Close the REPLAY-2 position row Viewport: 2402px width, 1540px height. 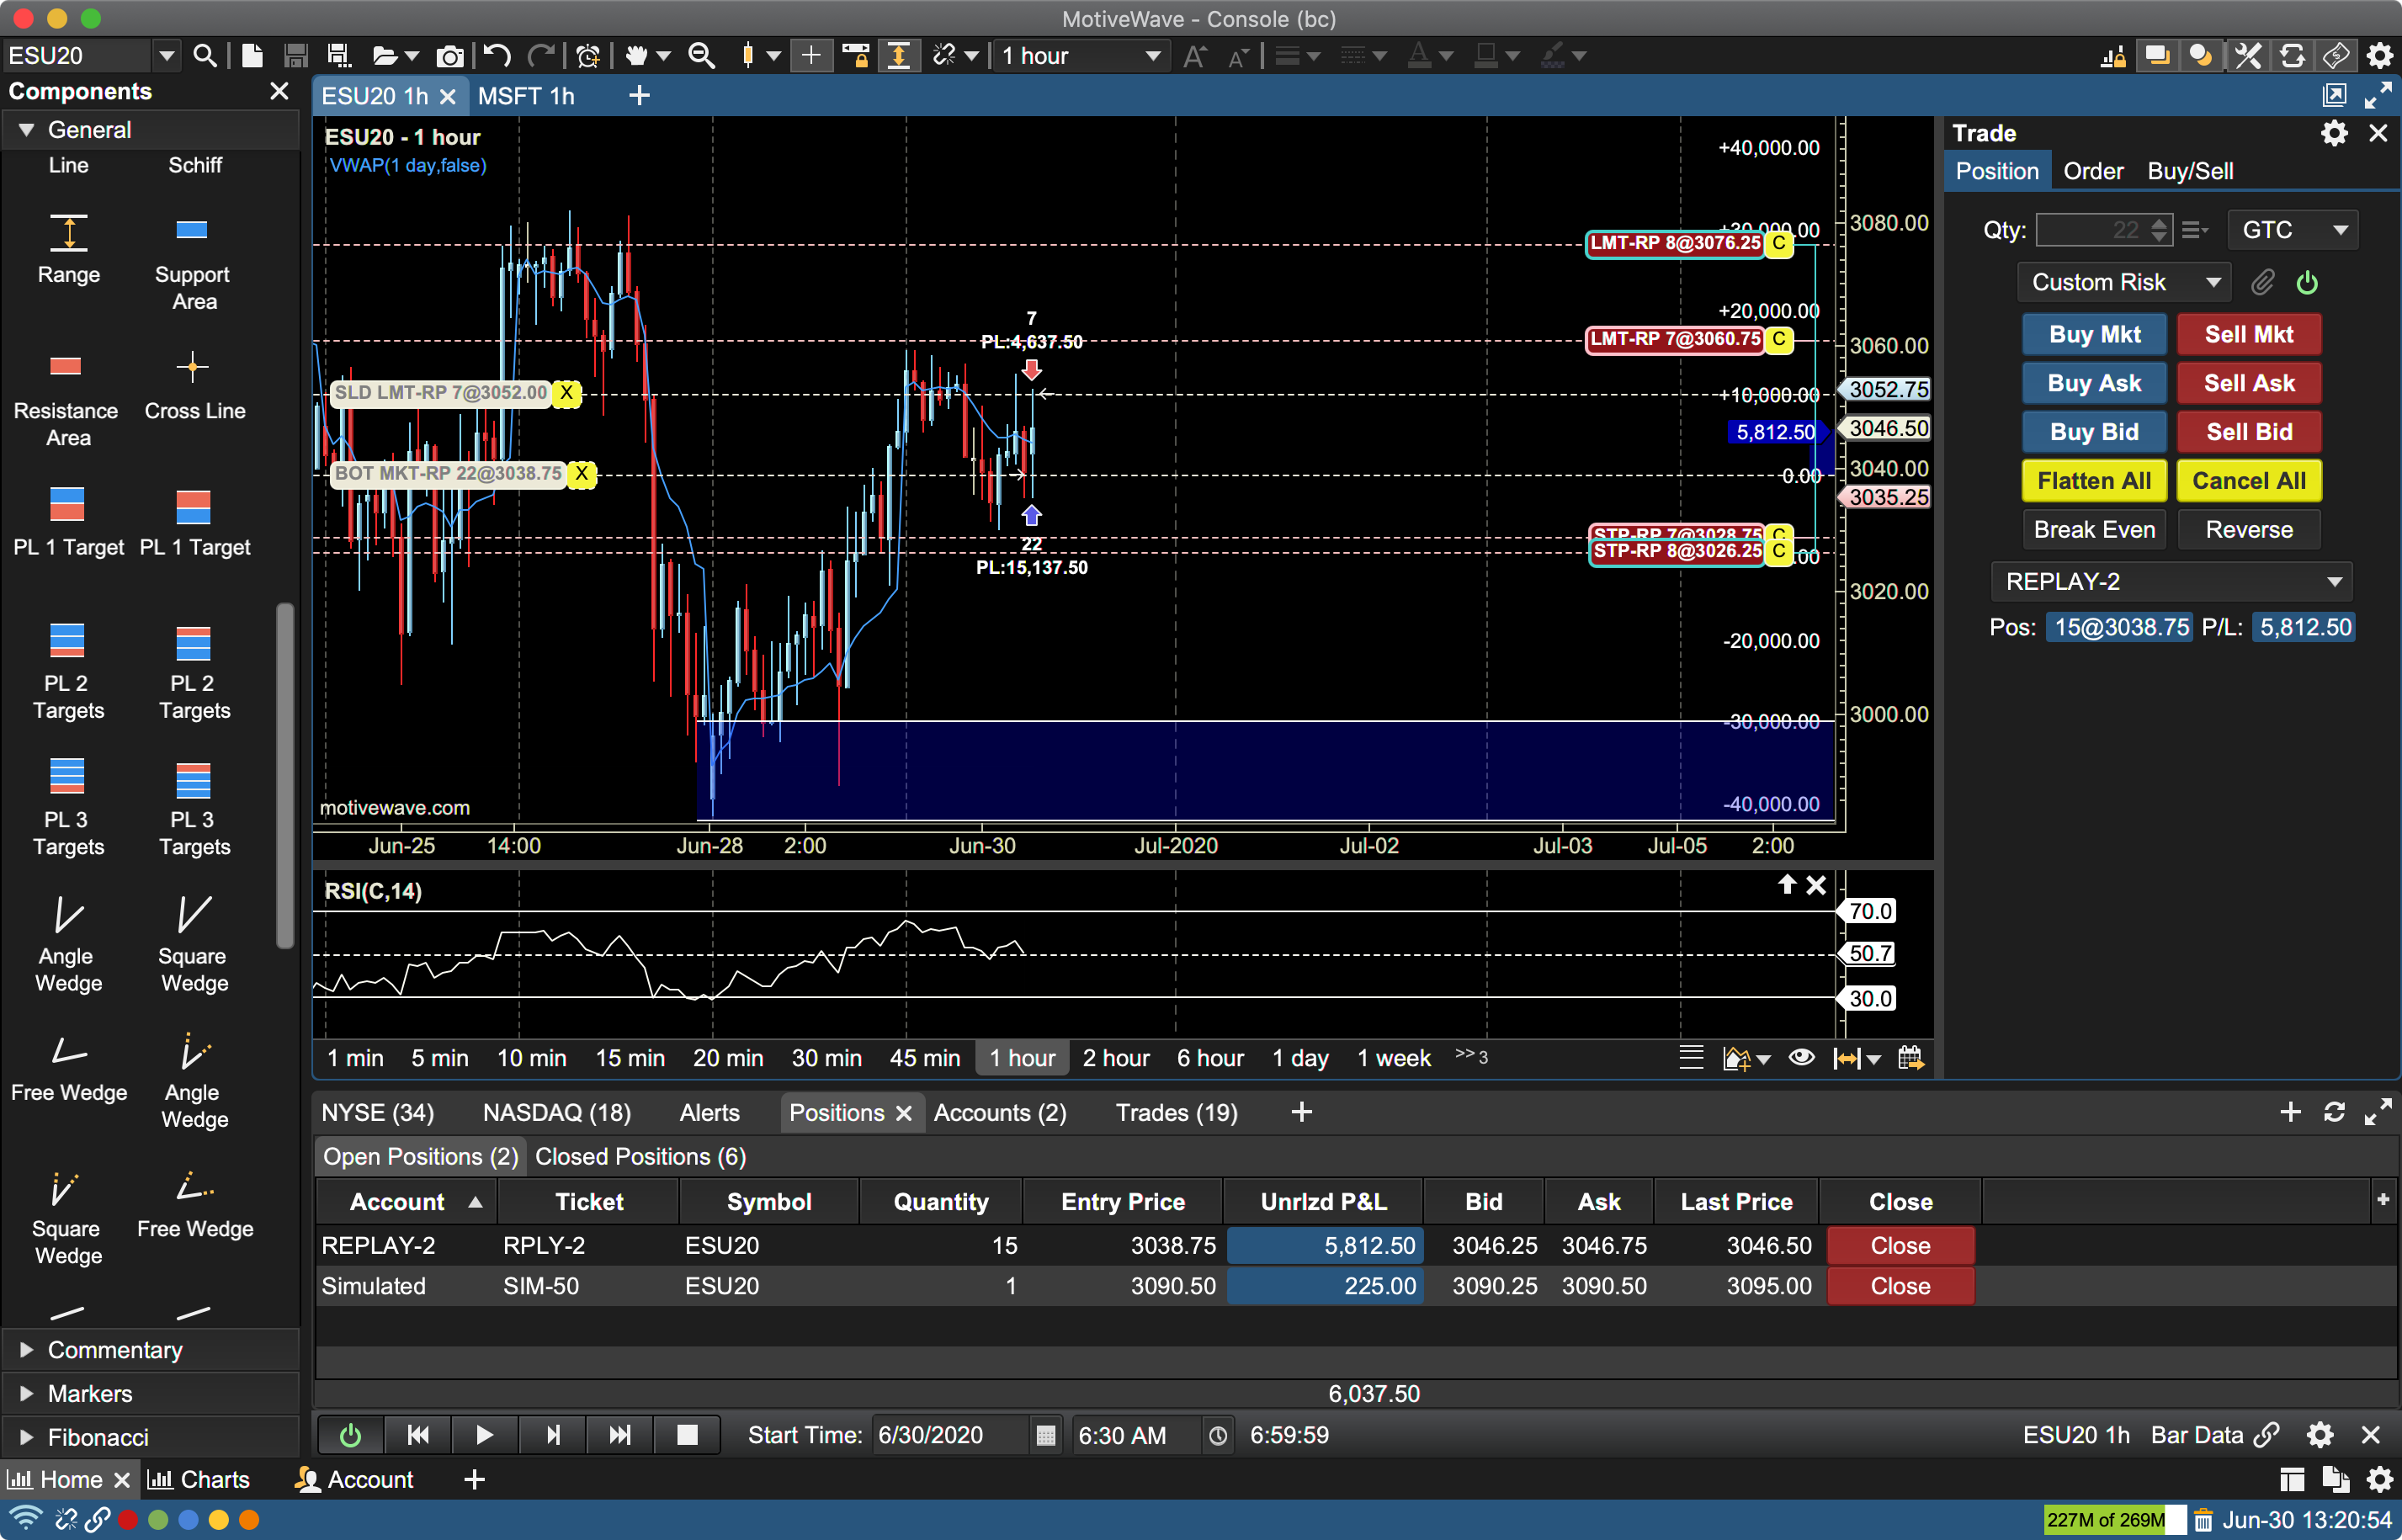pyautogui.click(x=1900, y=1245)
